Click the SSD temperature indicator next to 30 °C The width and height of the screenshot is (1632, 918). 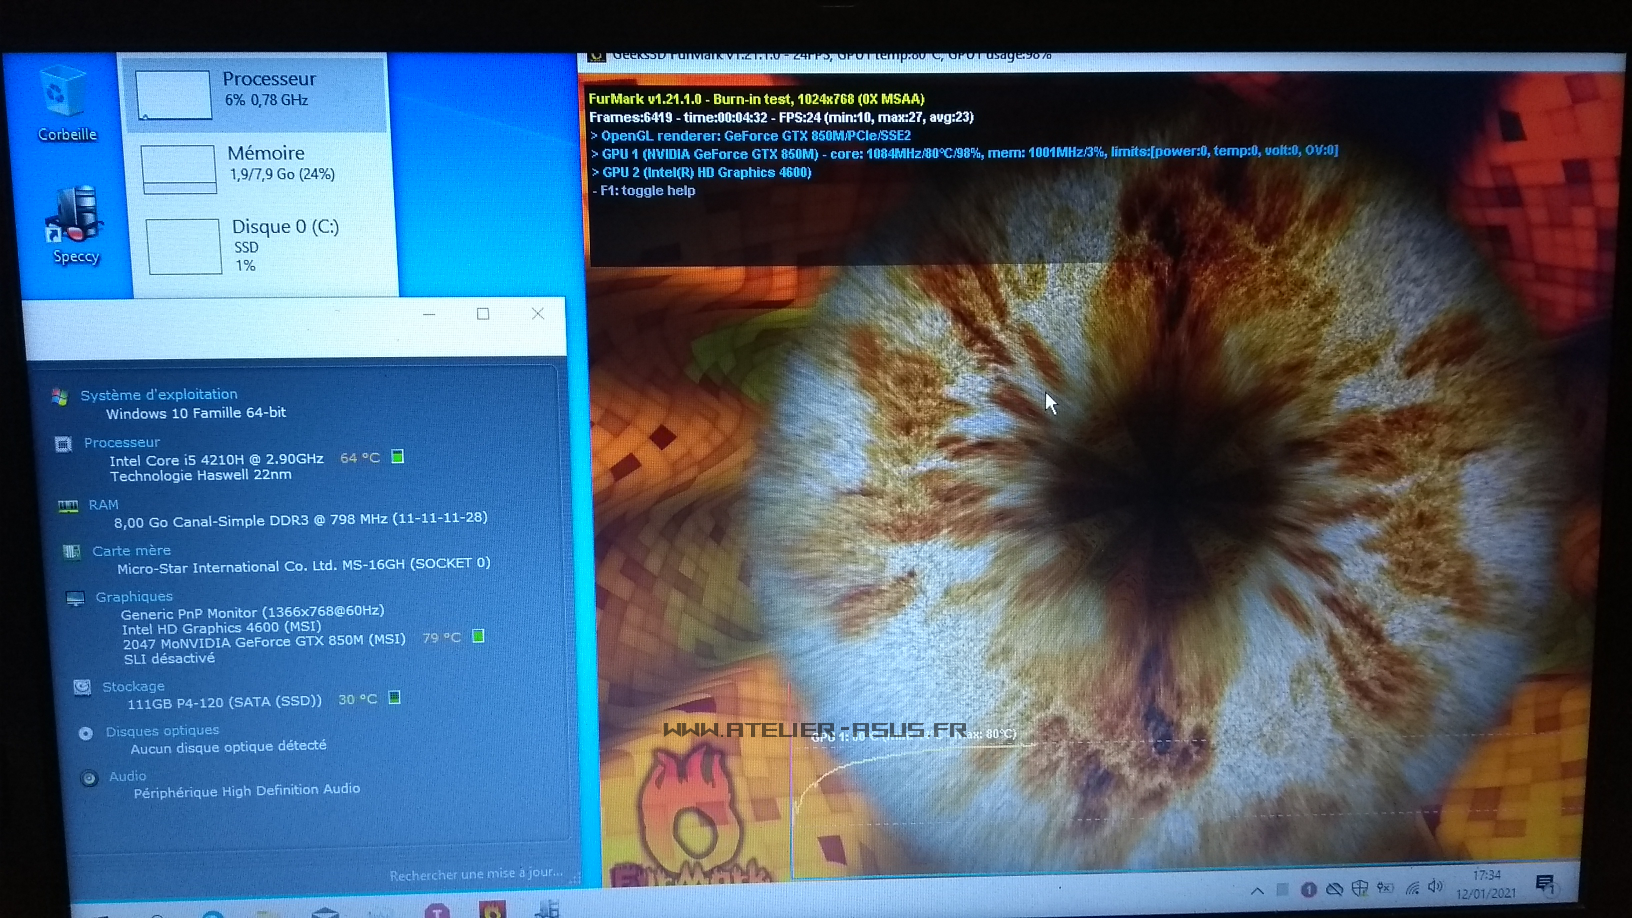pyautogui.click(x=394, y=698)
